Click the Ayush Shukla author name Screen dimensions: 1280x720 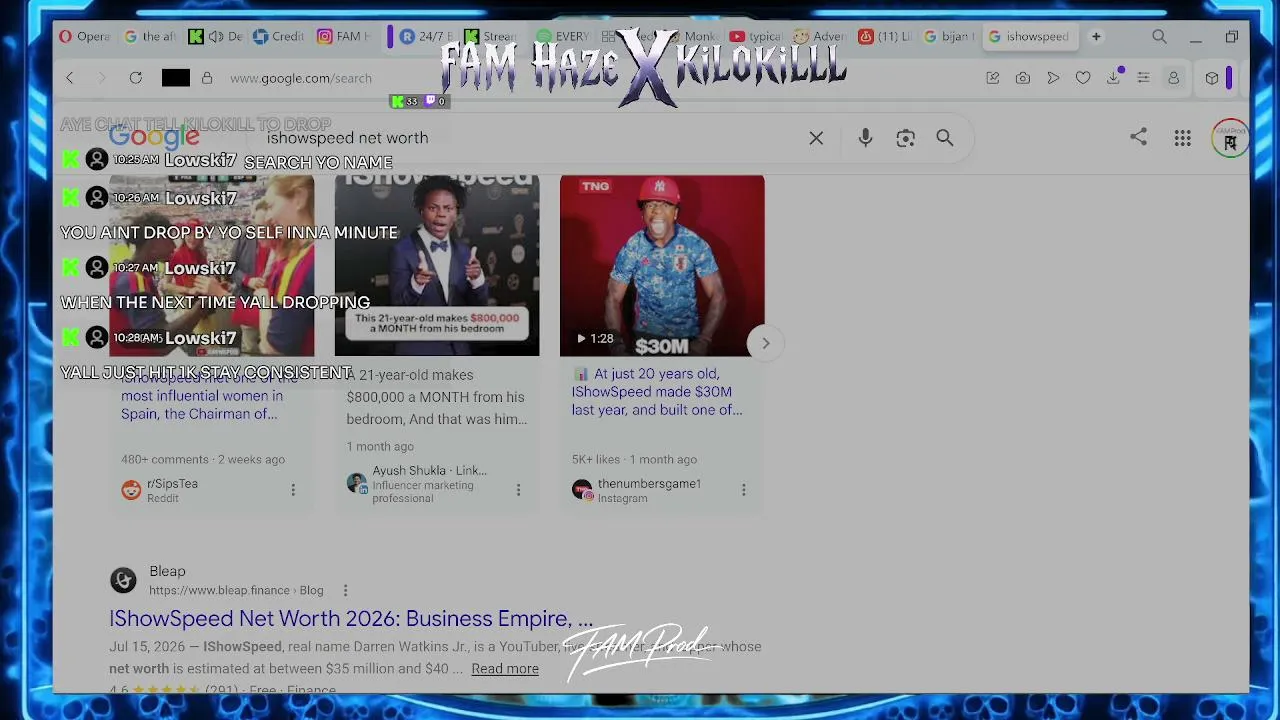[x=429, y=471]
